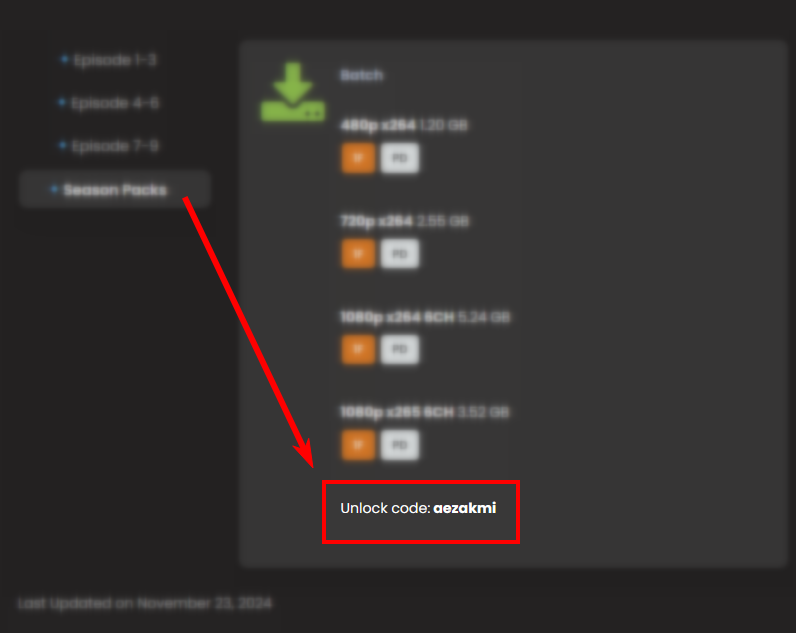Image resolution: width=796 pixels, height=633 pixels.
Task: Click the green Batch download icon
Action: pyautogui.click(x=293, y=92)
